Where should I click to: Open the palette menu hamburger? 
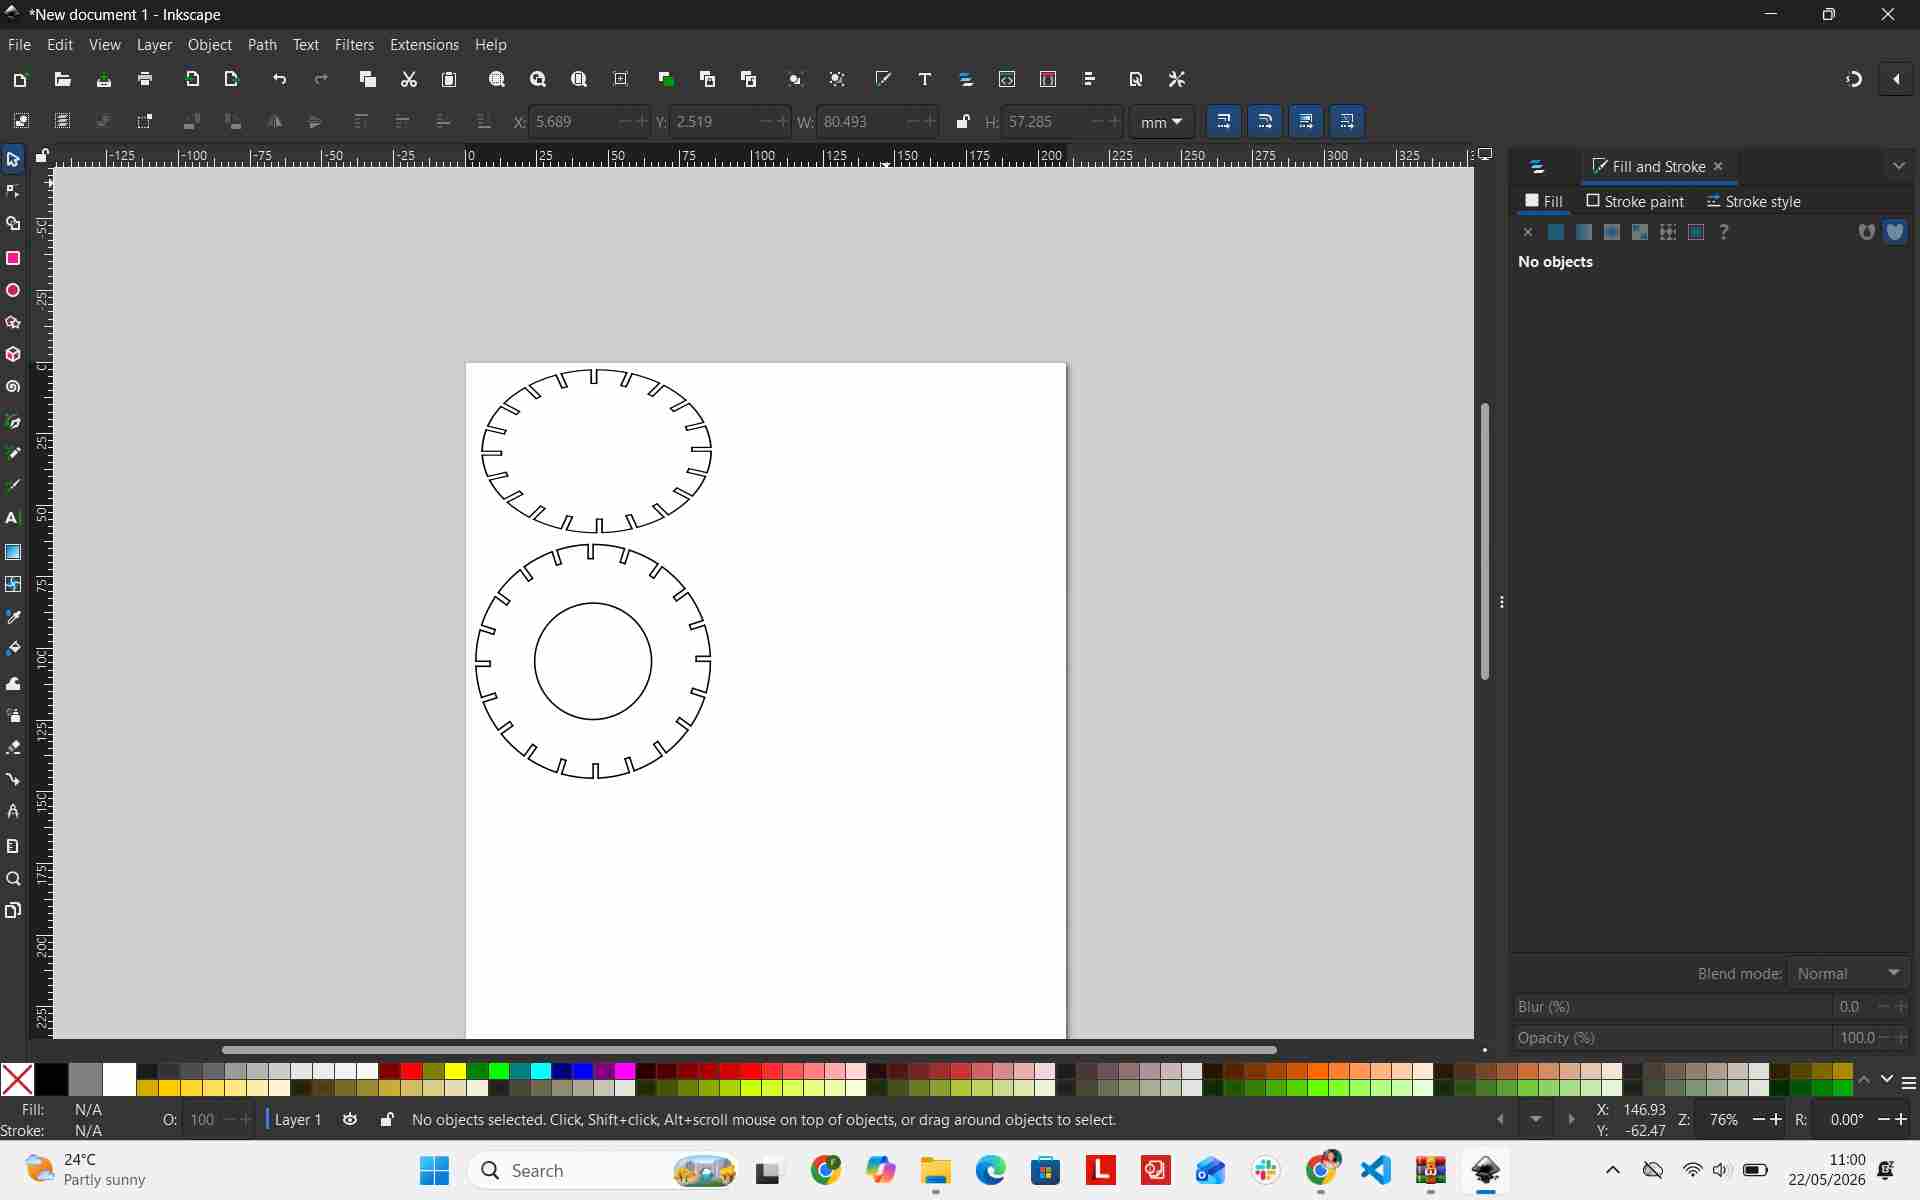tap(1908, 1083)
